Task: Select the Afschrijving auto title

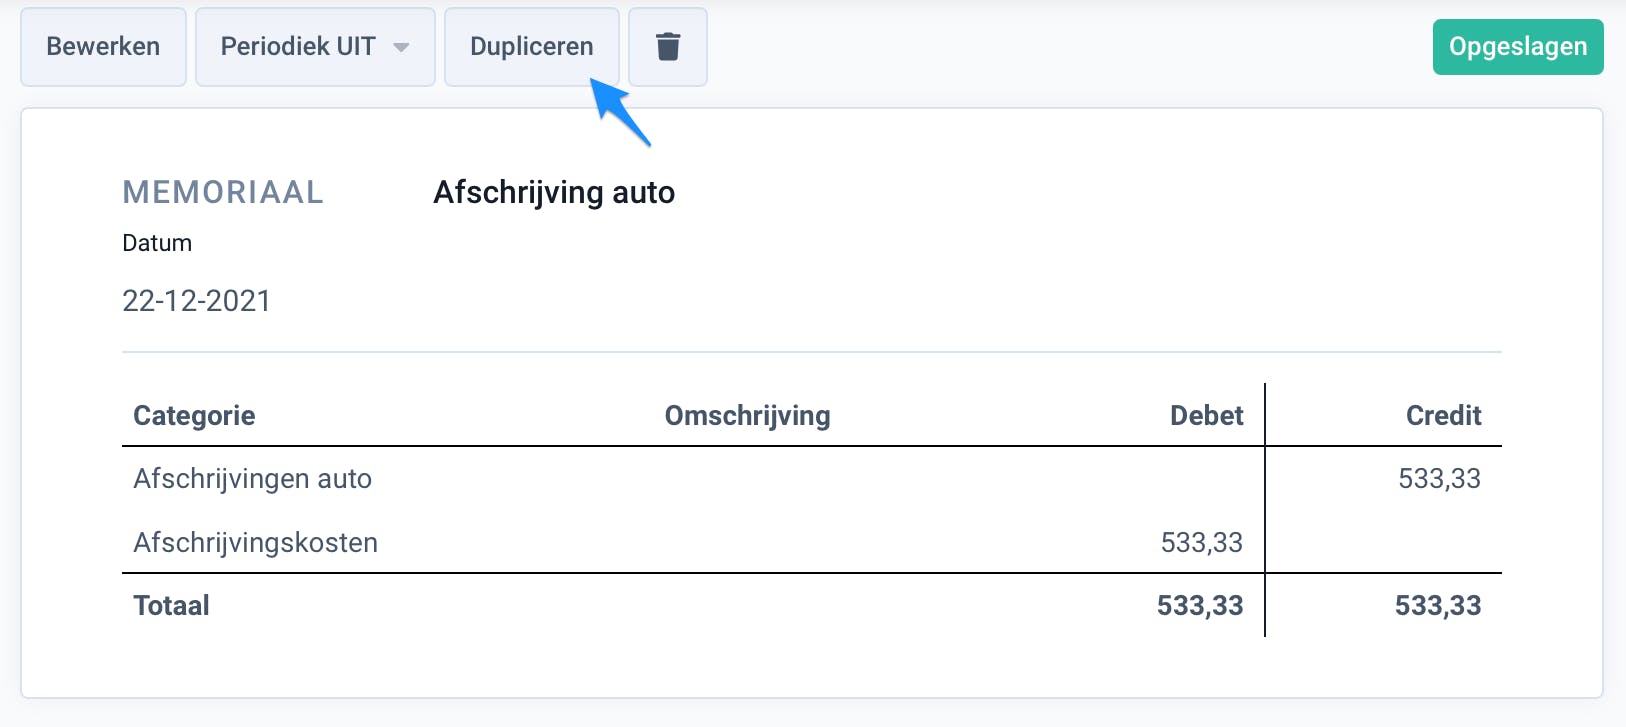Action: coord(554,192)
